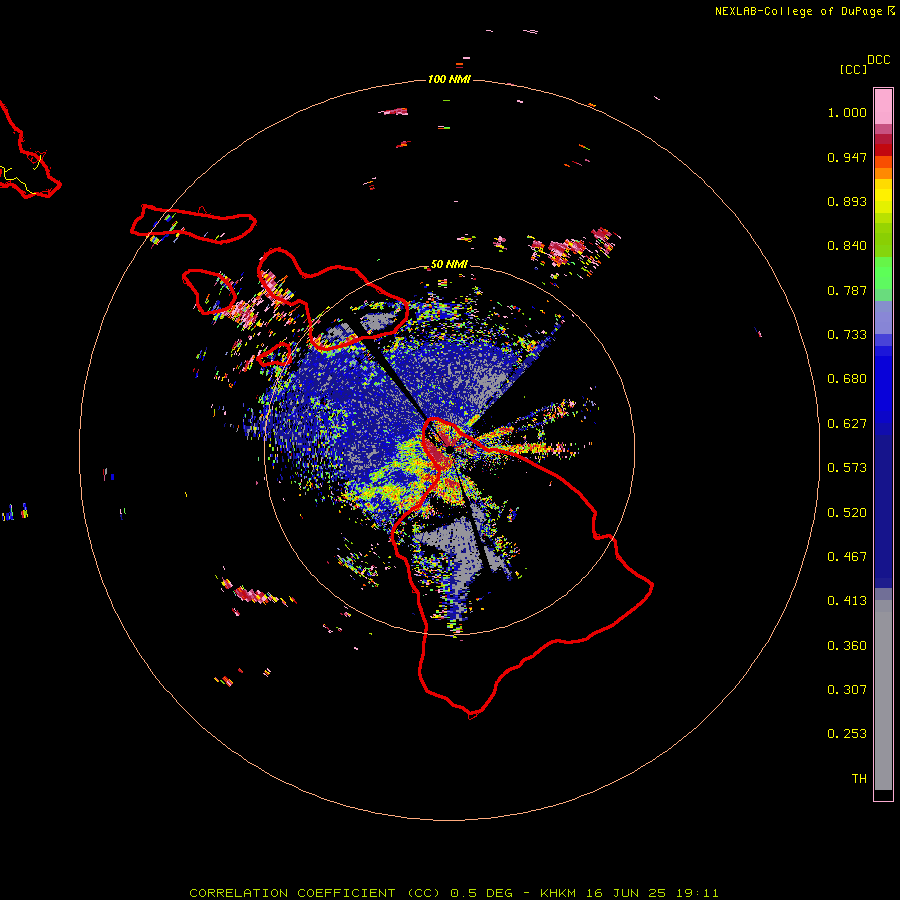Click the 0.360 scale value
900x900 pixels.
[x=847, y=646]
